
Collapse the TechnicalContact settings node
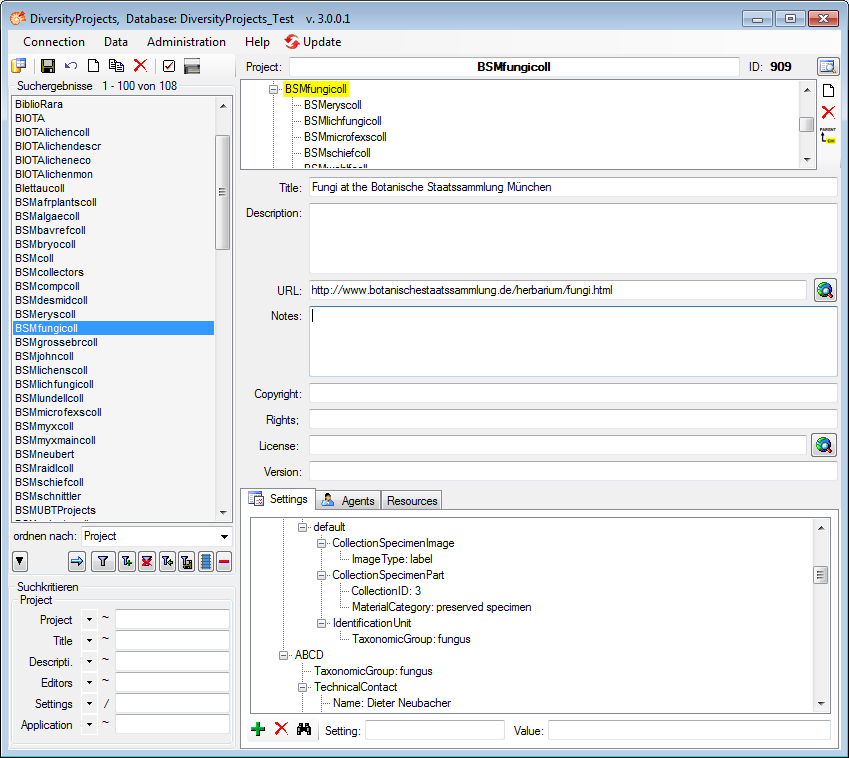303,687
